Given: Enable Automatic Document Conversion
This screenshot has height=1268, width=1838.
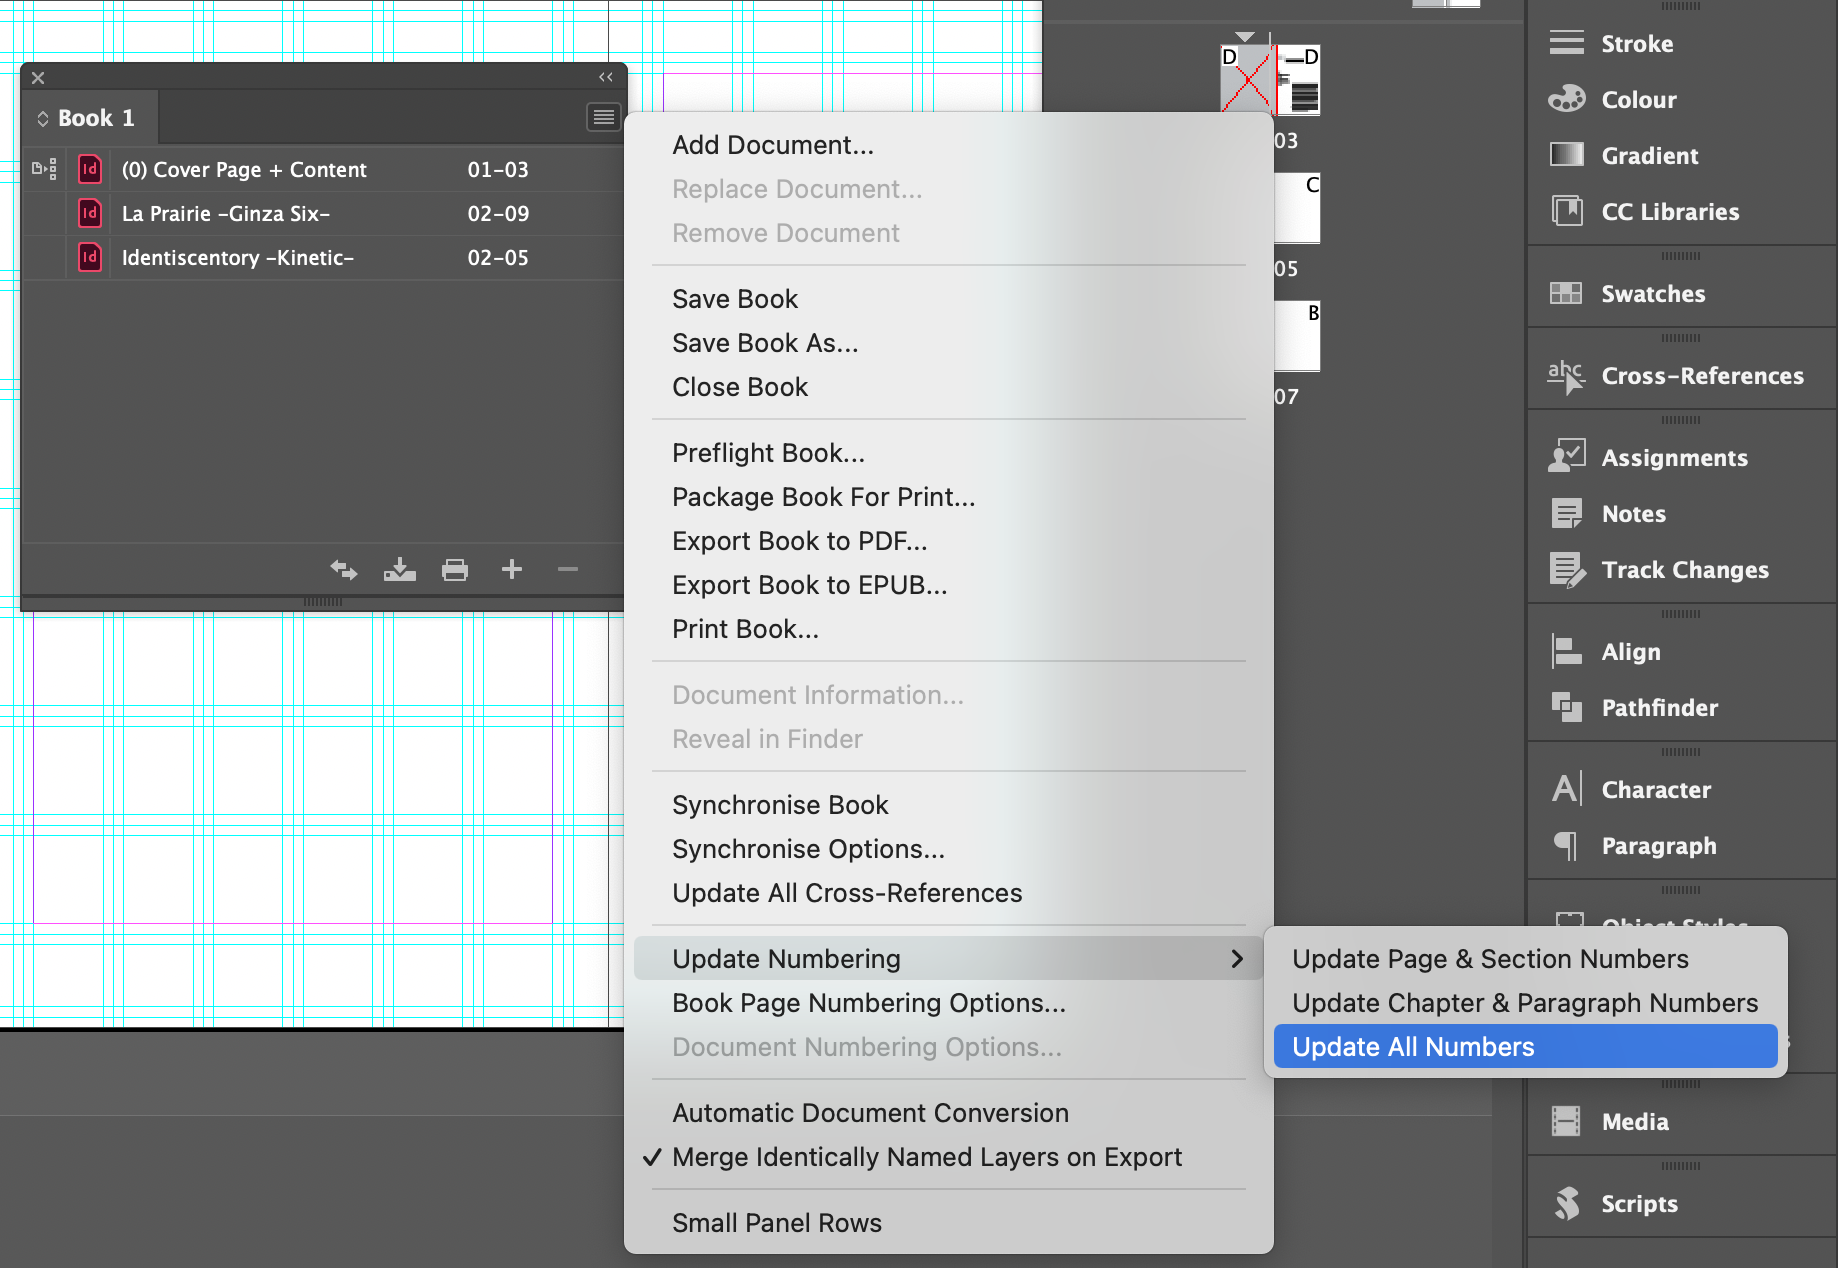Looking at the screenshot, I should pyautogui.click(x=870, y=1112).
